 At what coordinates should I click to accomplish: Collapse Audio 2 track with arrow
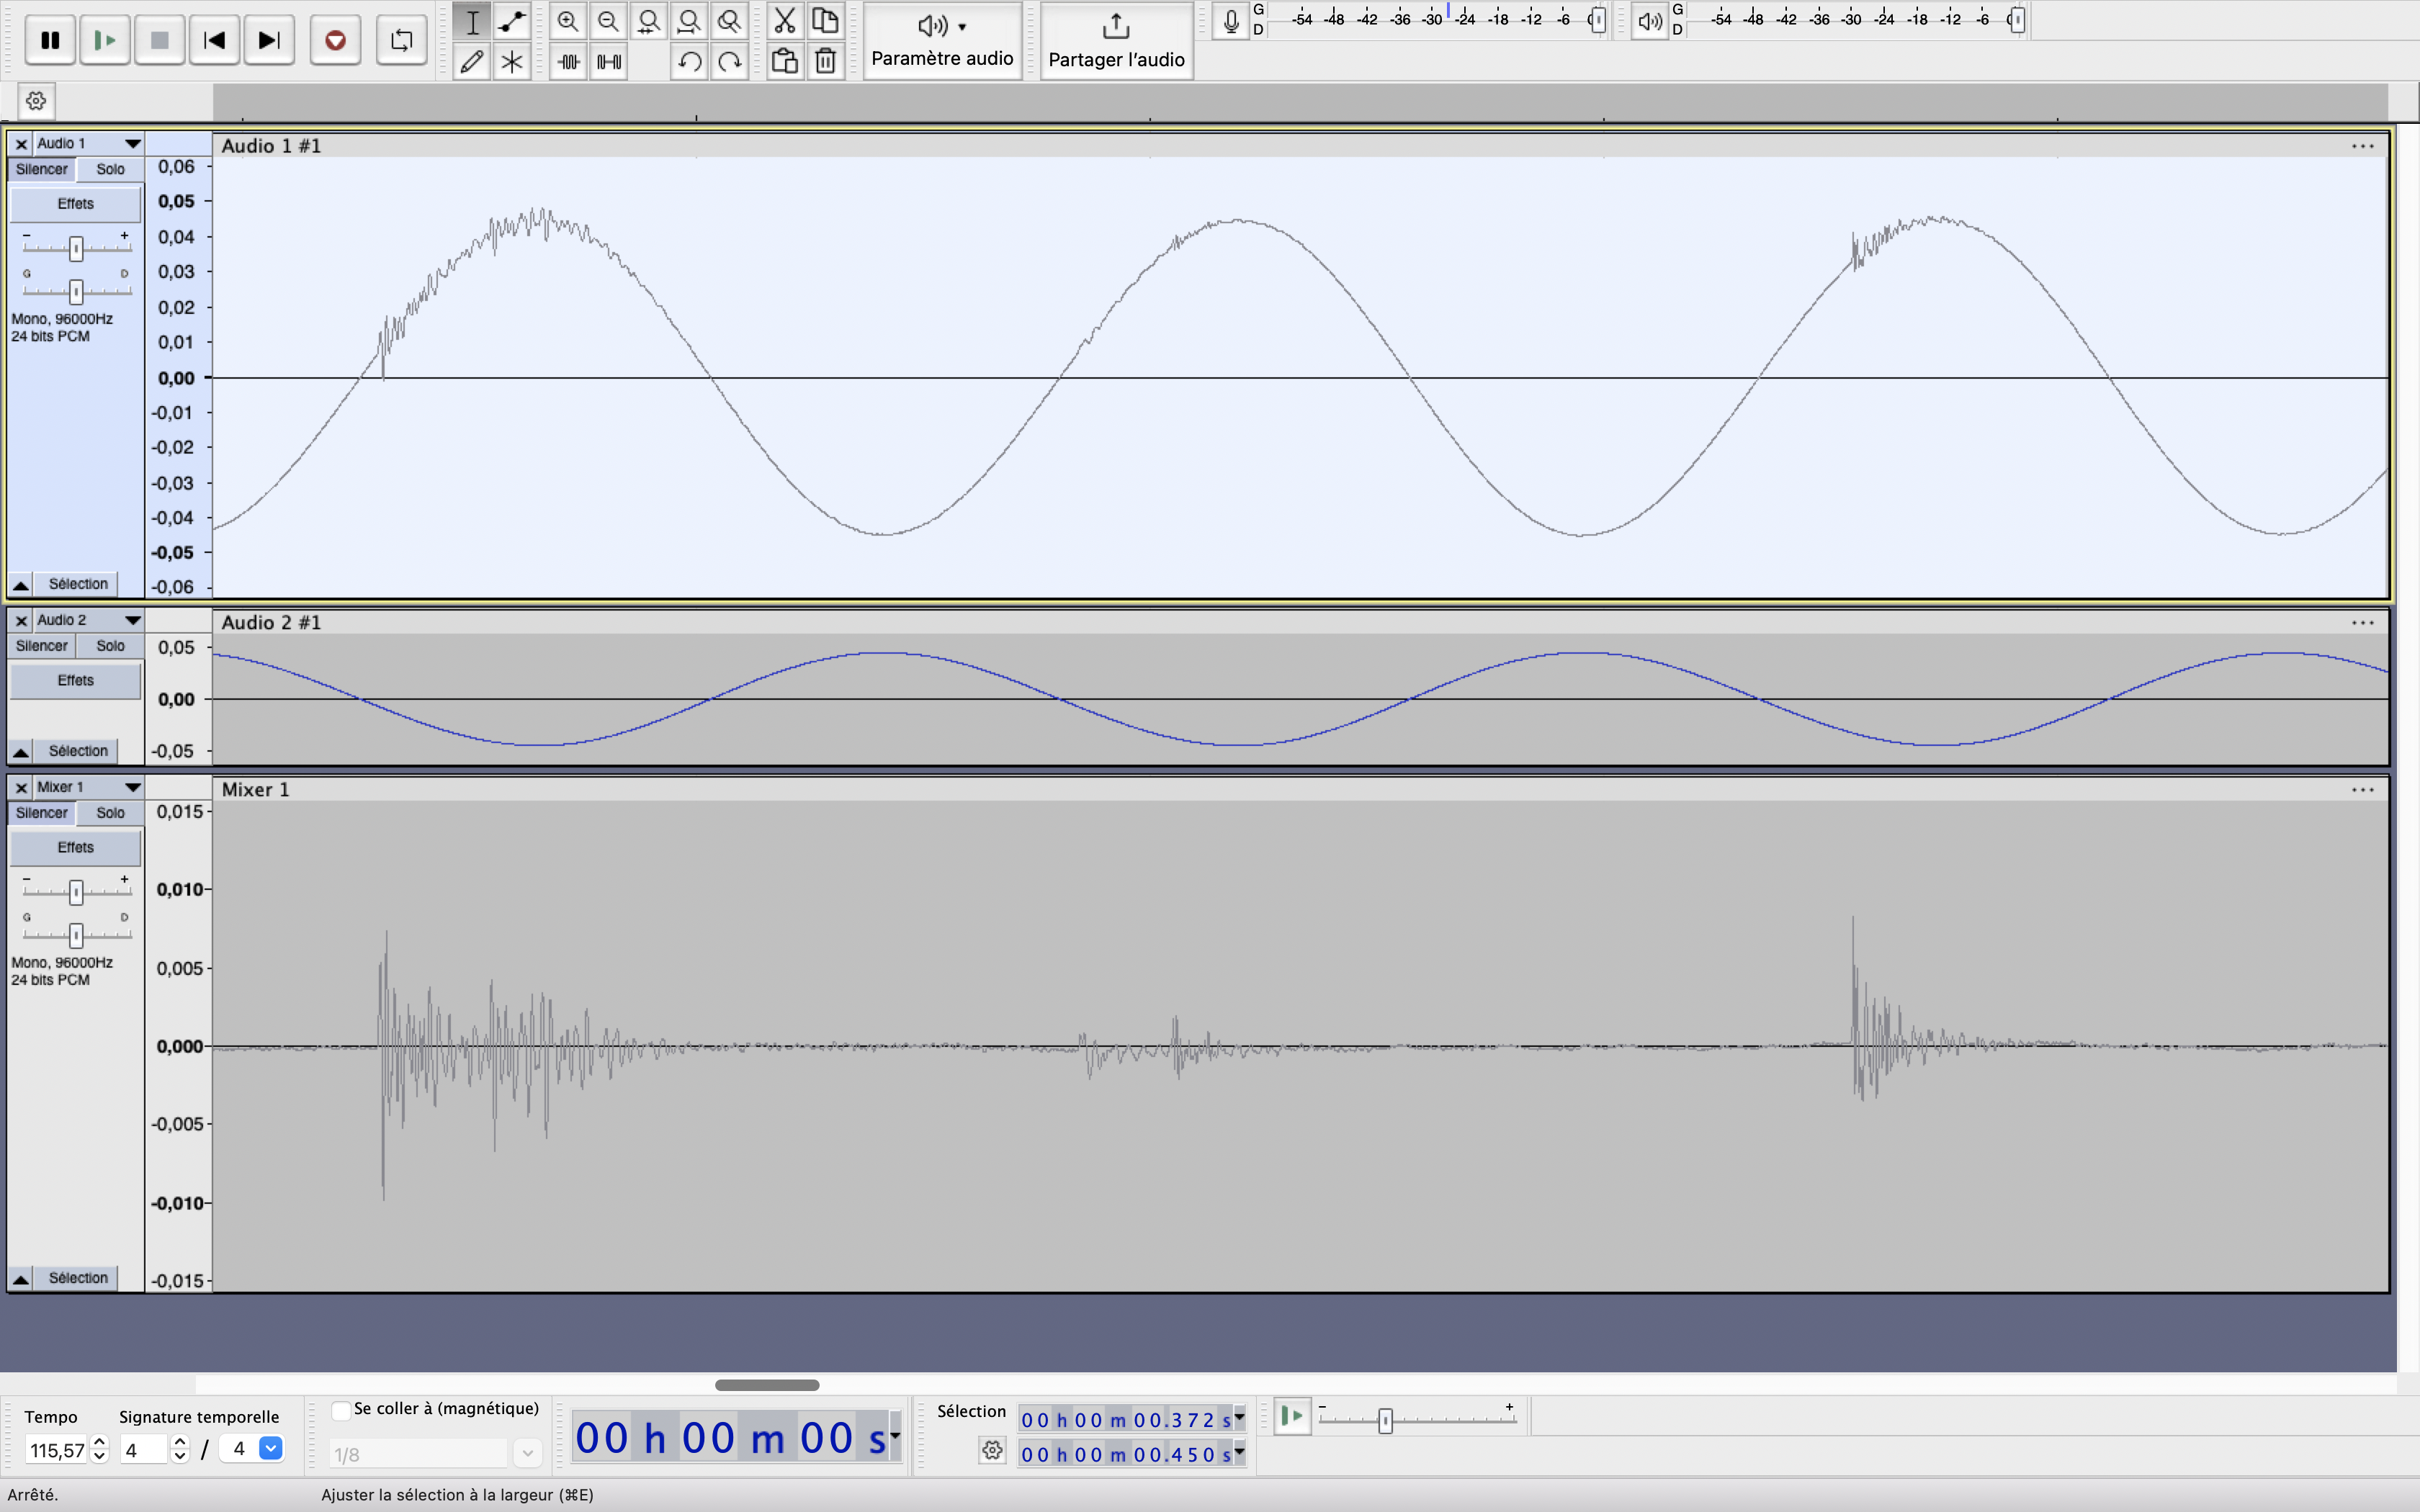20,751
